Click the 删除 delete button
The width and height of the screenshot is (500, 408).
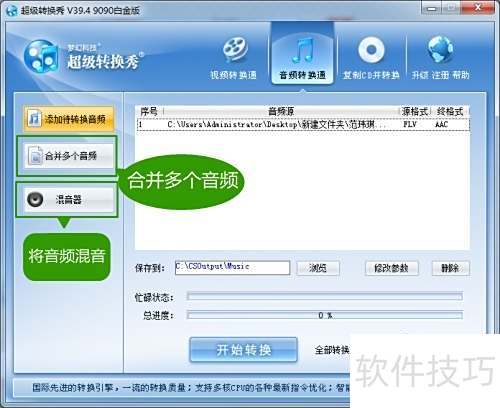450,268
